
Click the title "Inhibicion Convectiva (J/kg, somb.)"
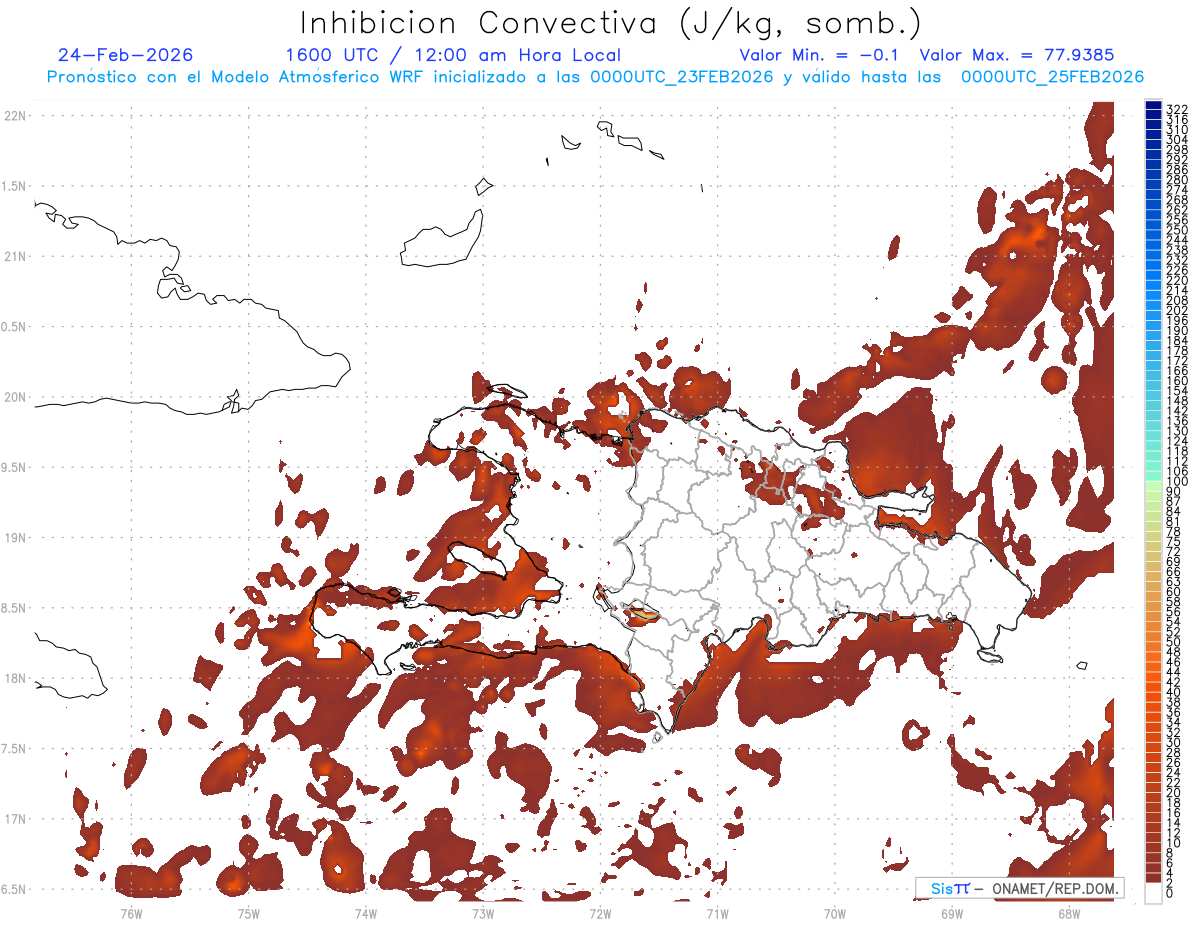point(611,23)
